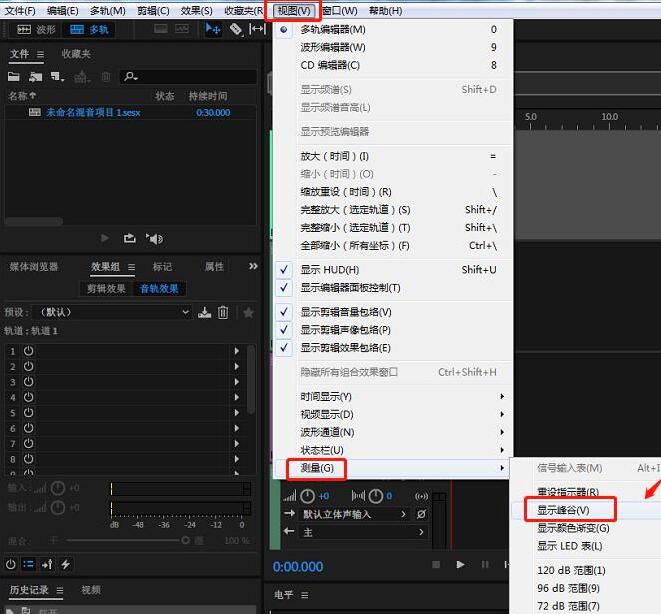Open preset dropdown （默认）

pyautogui.click(x=112, y=312)
